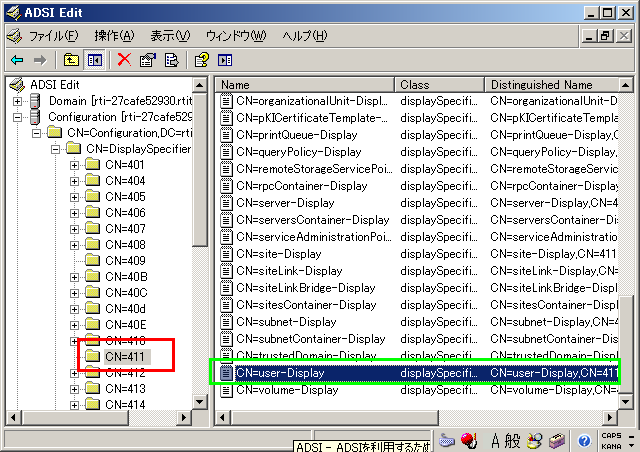Expand the CN=407 folder
Viewport: 640px width, 452px height.
(74, 229)
